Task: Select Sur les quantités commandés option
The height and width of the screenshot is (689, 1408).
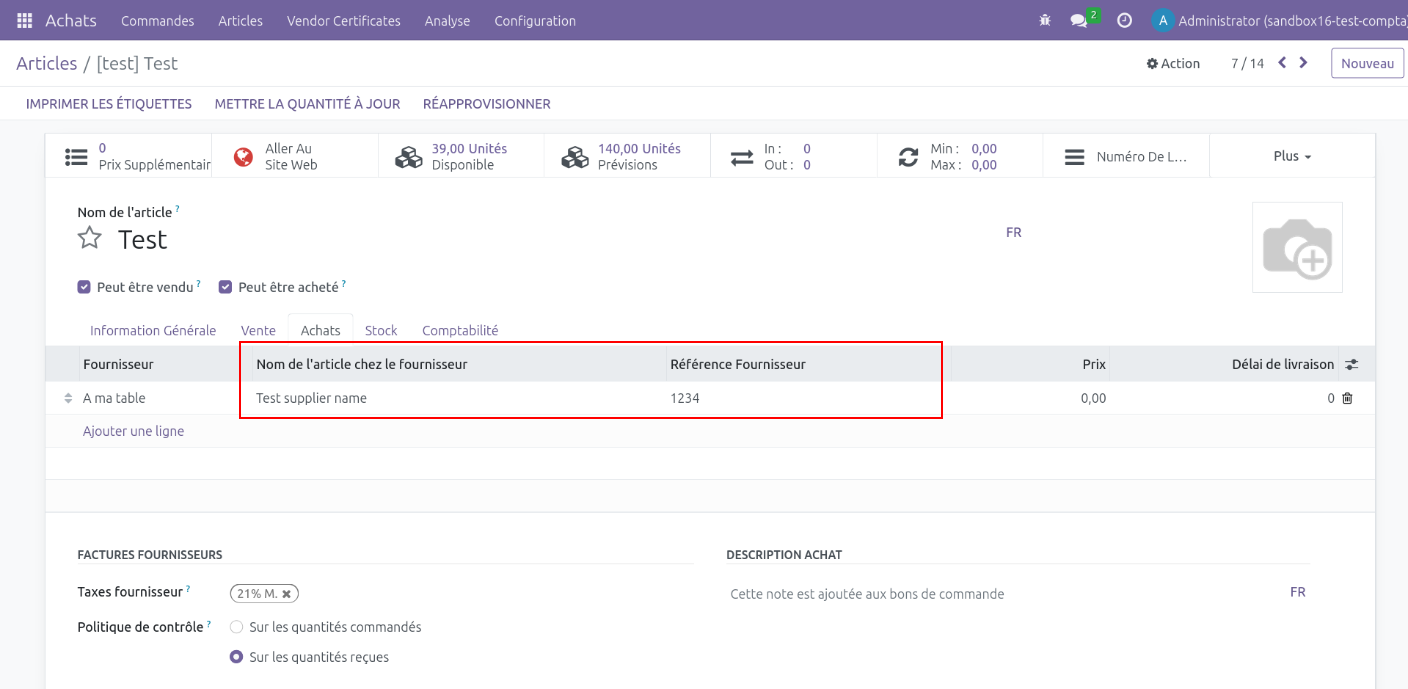Action: pyautogui.click(x=237, y=627)
